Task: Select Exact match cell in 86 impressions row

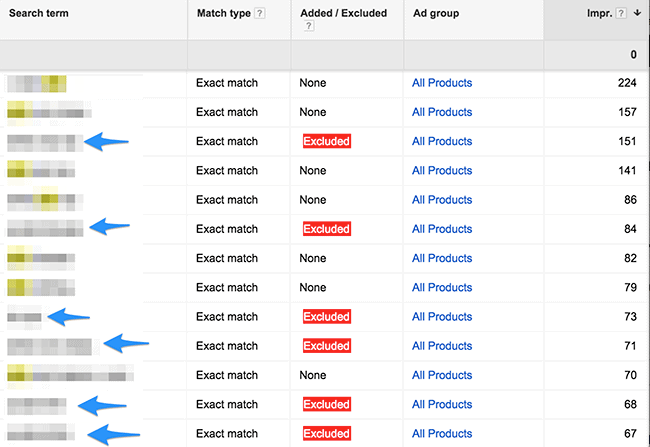Action: tap(227, 200)
